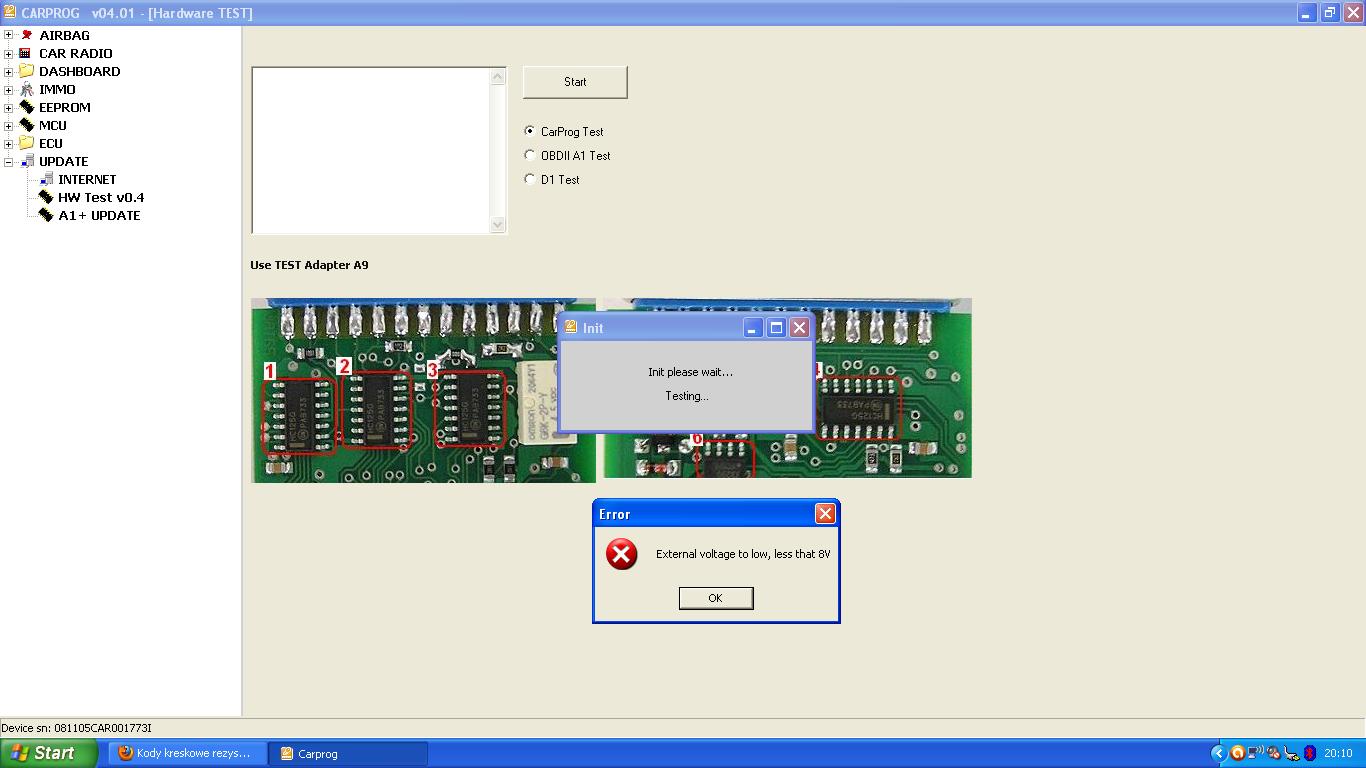Expand the EEPROM tree node
The height and width of the screenshot is (768, 1366).
tap(8, 107)
